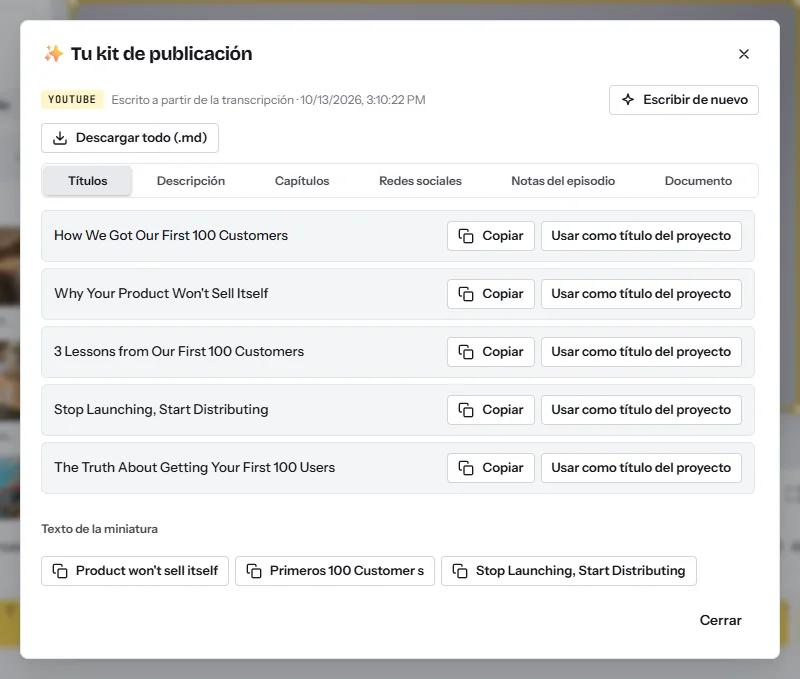Use "How We Got Our First 100 Customers" as project title
The image size is (800, 679).
click(x=641, y=236)
